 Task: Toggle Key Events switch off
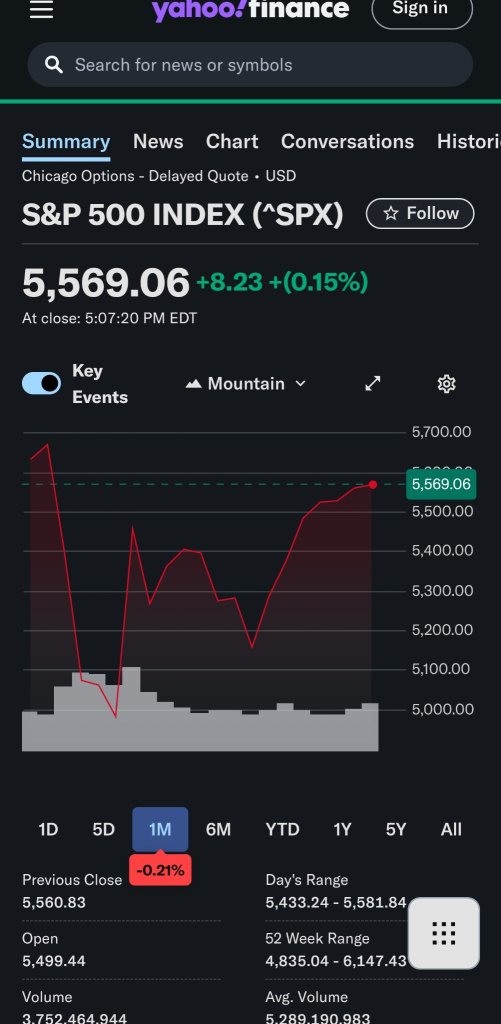tap(41, 383)
